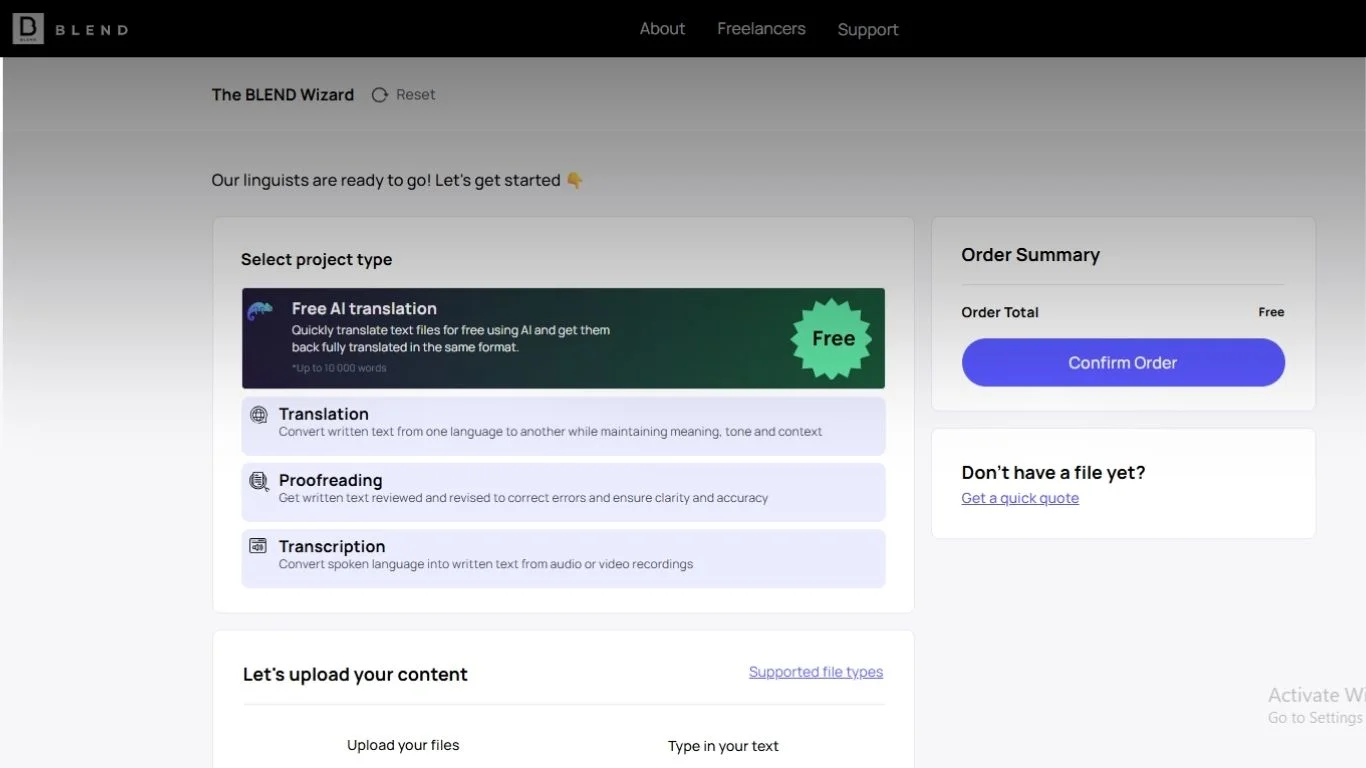Click the magnifier icon next to Proofreading
1366x768 pixels.
coord(259,481)
